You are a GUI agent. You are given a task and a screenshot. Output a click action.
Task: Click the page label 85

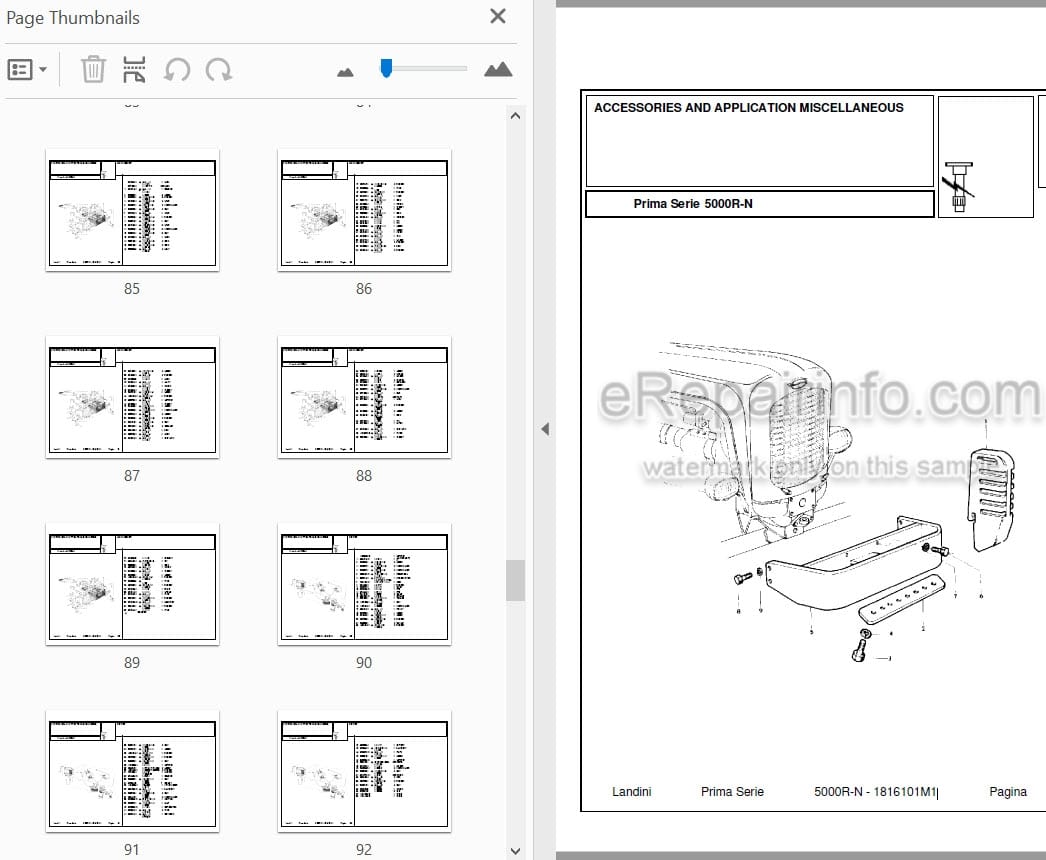pyautogui.click(x=132, y=289)
